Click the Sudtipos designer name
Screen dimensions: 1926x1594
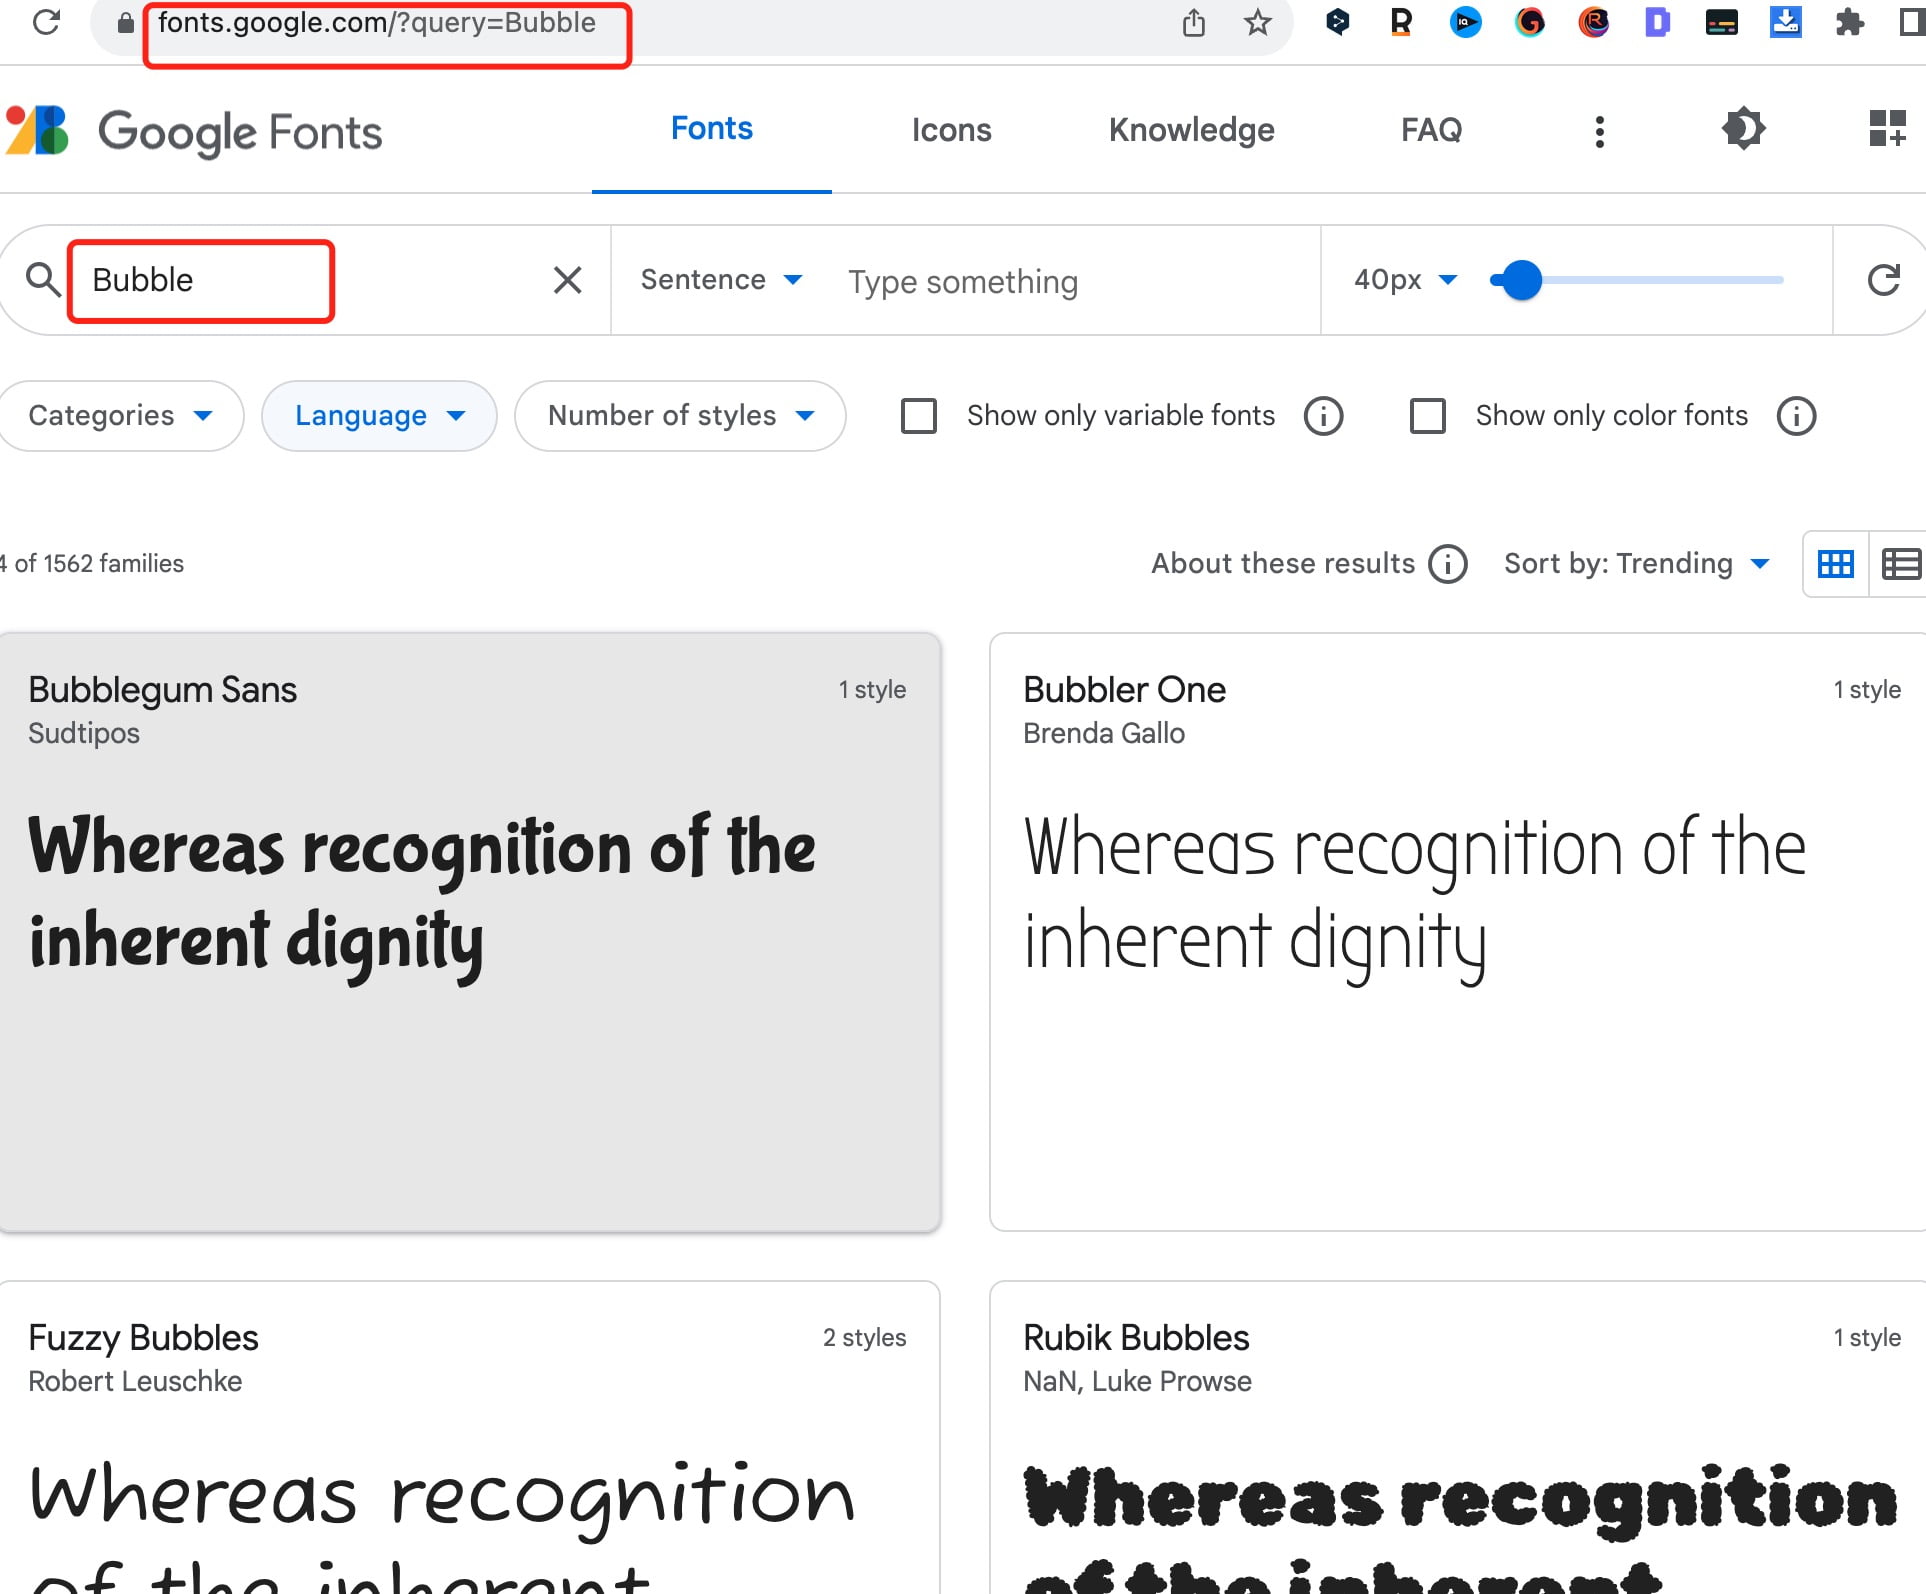pyautogui.click(x=84, y=733)
